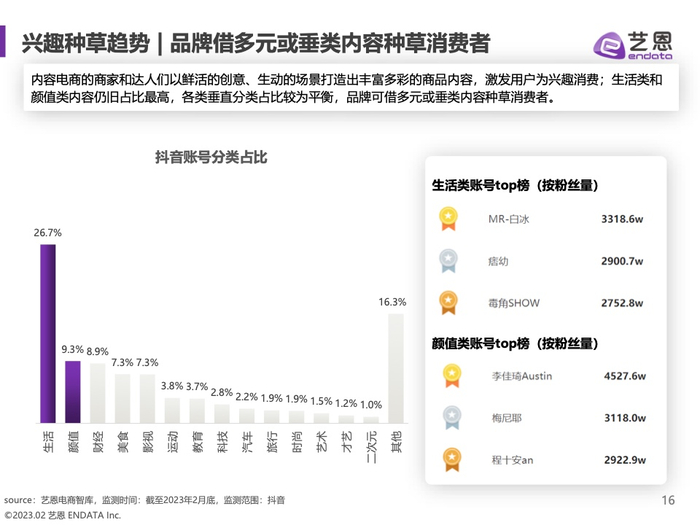The image size is (700, 525).
Task: Click the 其他 axis label
Action: click(396, 441)
